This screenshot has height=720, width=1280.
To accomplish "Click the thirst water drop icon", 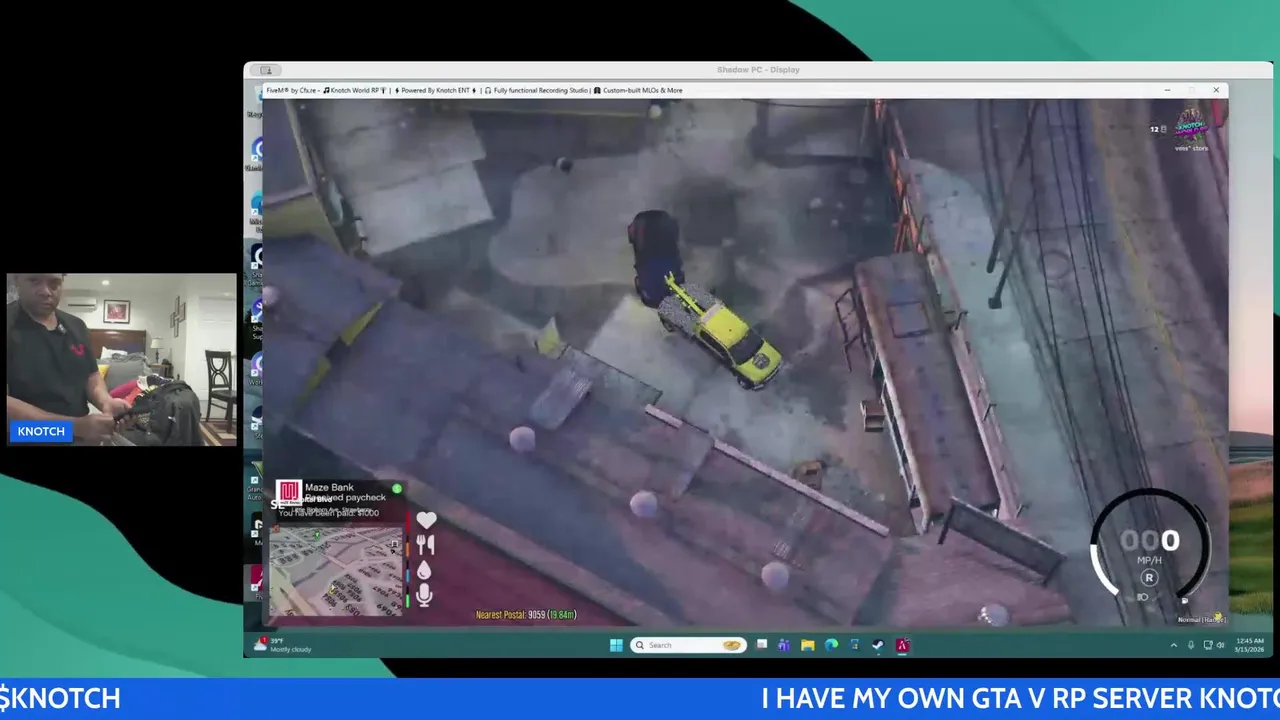I will 424,570.
